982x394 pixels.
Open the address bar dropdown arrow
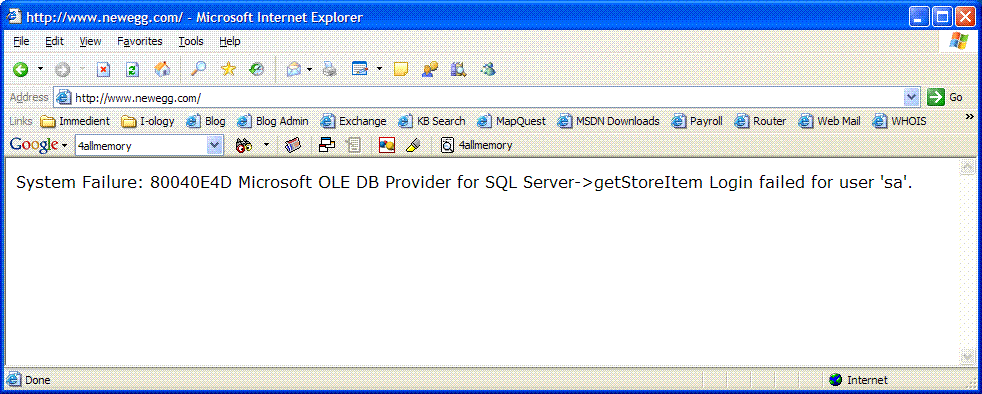click(911, 97)
